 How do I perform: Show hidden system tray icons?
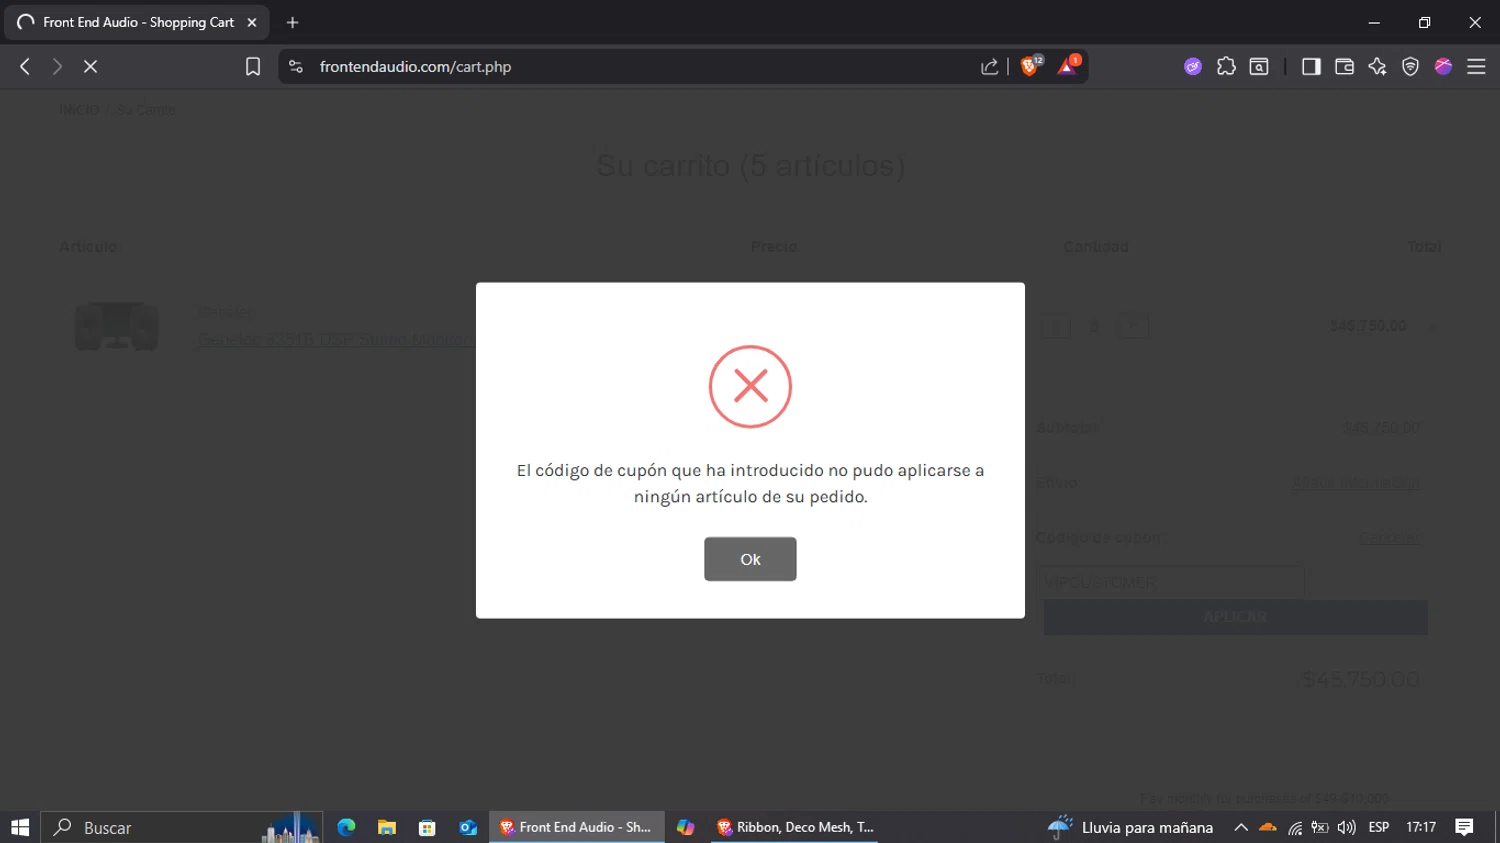click(x=1241, y=827)
